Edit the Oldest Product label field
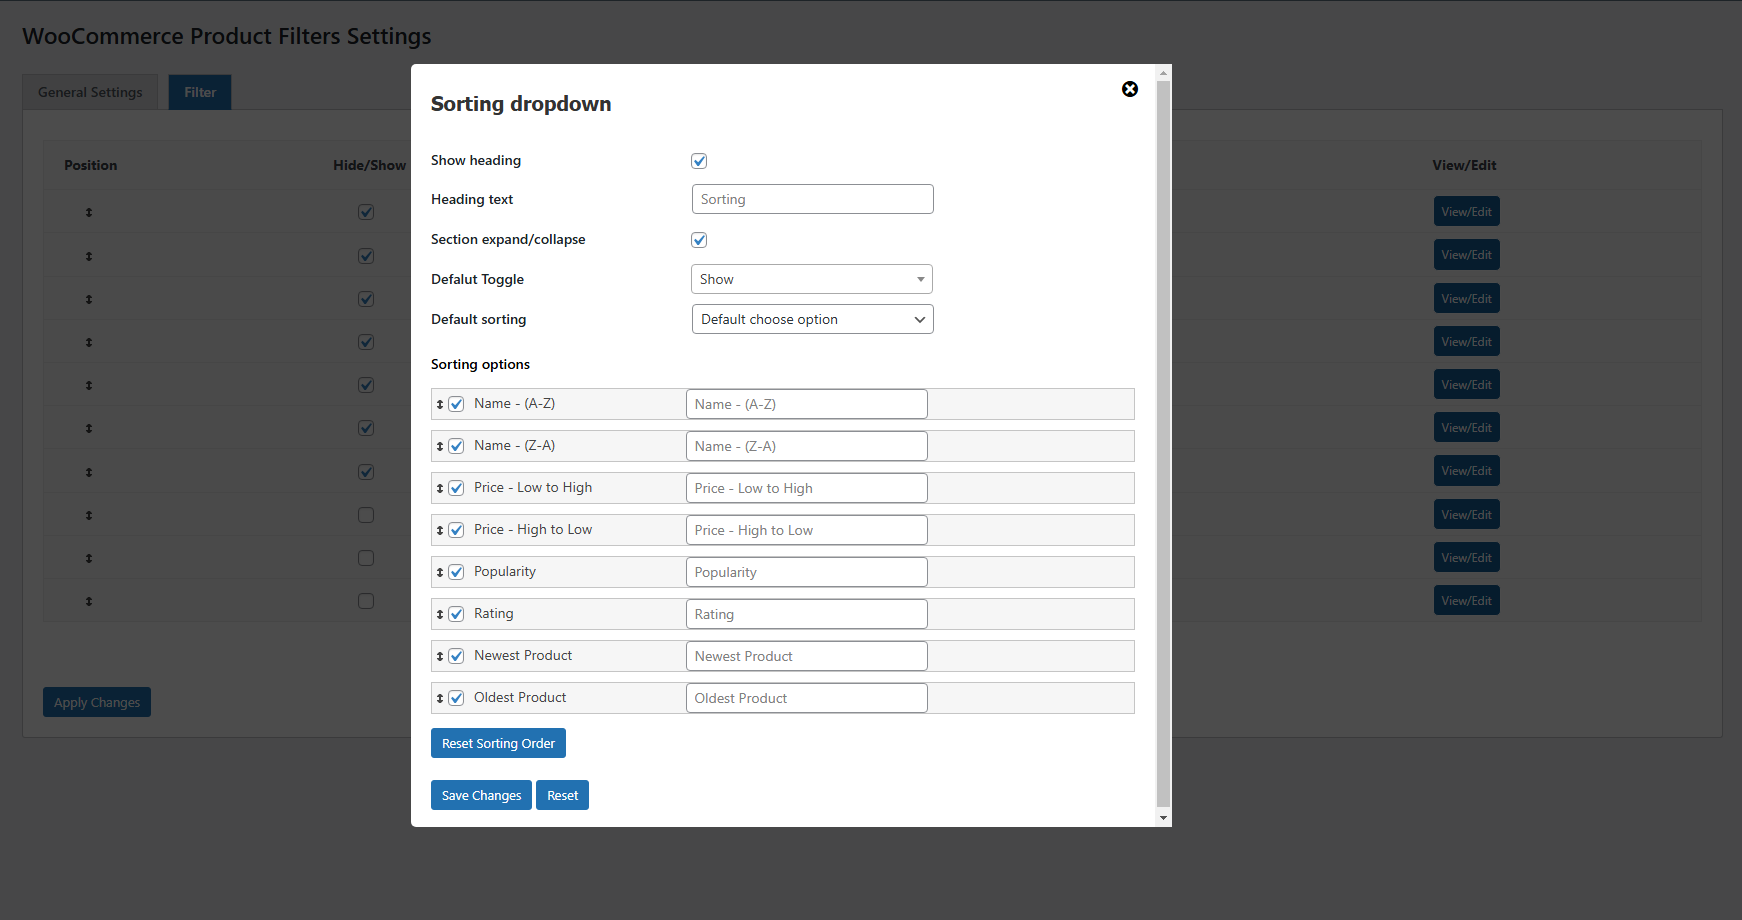 807,698
